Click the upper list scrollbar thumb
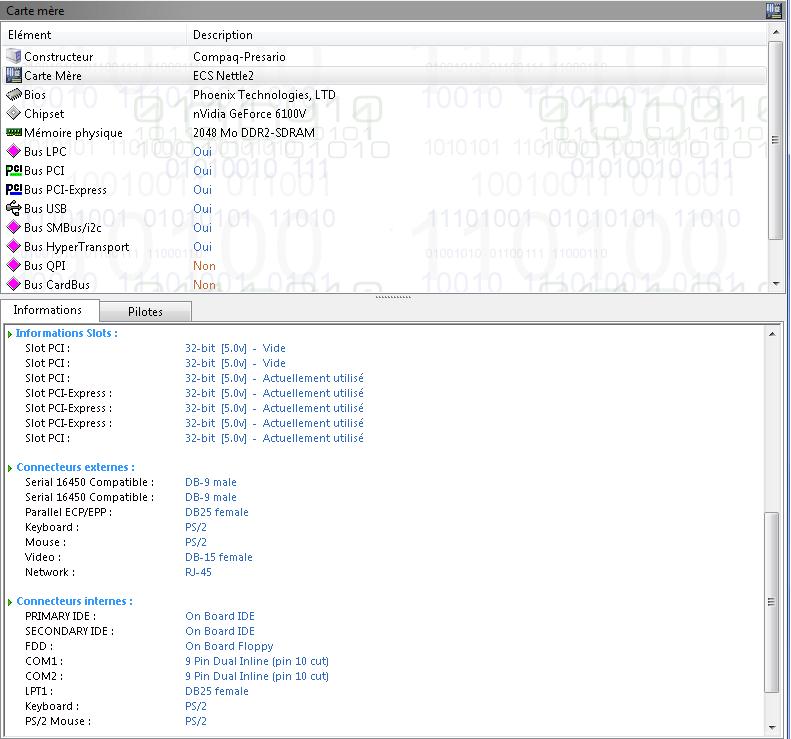Image resolution: width=791 pixels, height=739 pixels. [x=775, y=140]
